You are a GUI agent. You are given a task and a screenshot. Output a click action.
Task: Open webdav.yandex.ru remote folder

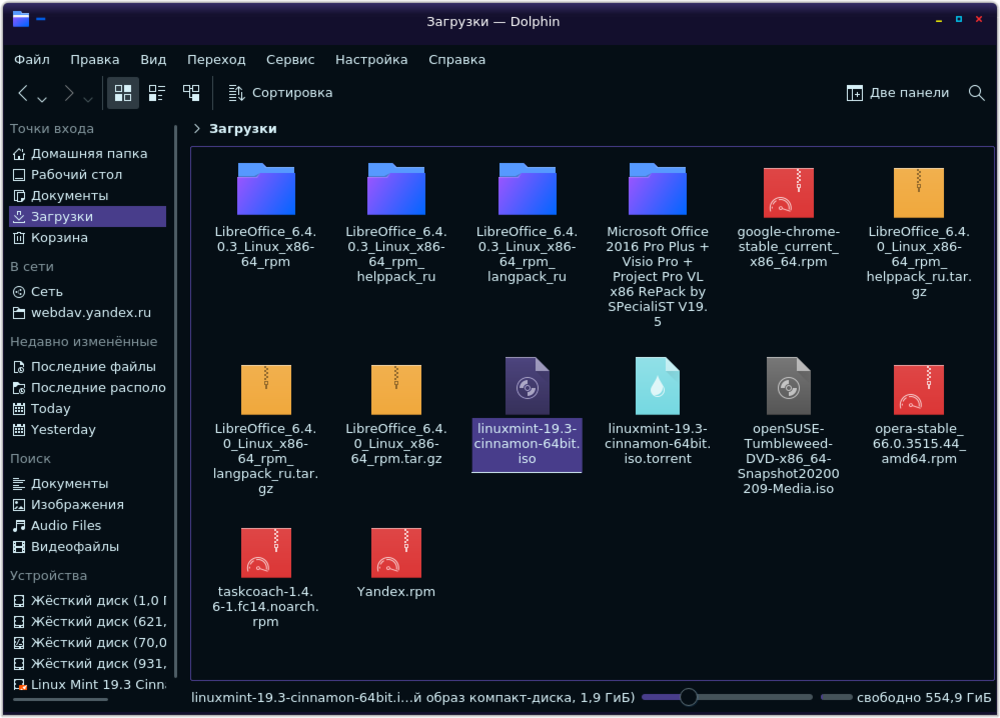tap(88, 313)
